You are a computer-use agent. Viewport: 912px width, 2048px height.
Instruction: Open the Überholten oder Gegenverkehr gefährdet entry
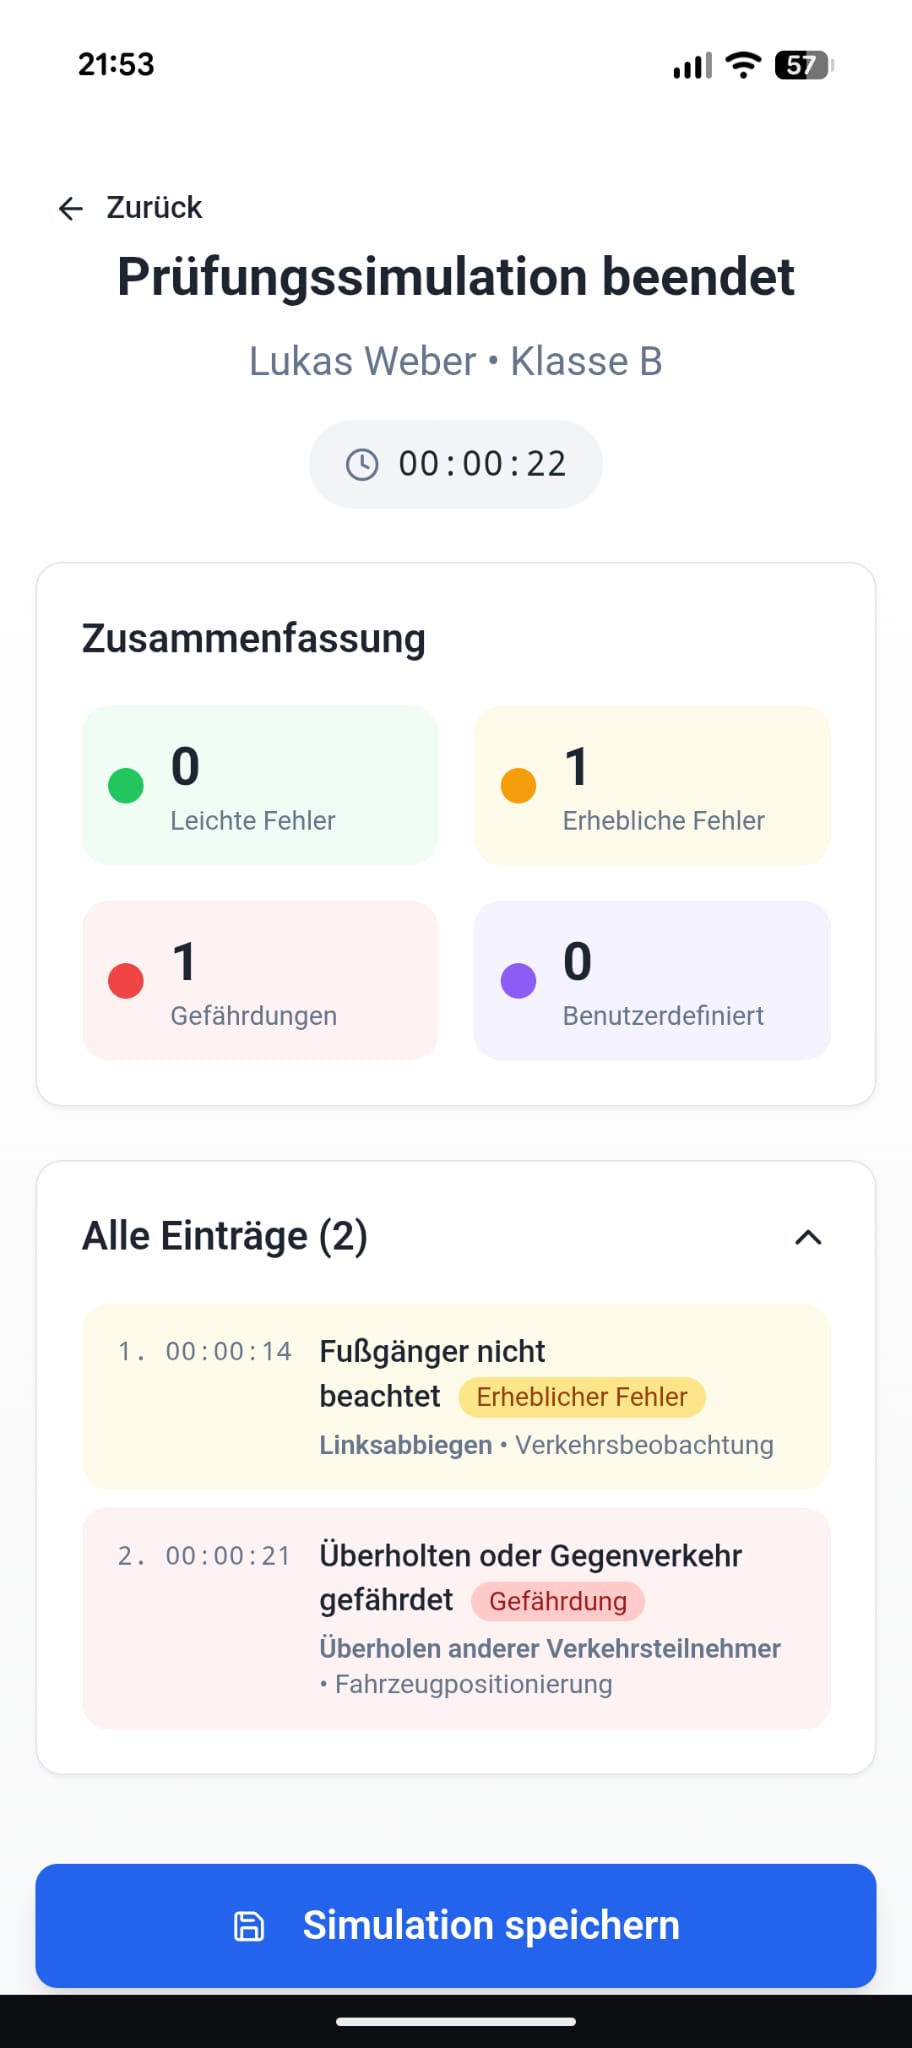[456, 1618]
